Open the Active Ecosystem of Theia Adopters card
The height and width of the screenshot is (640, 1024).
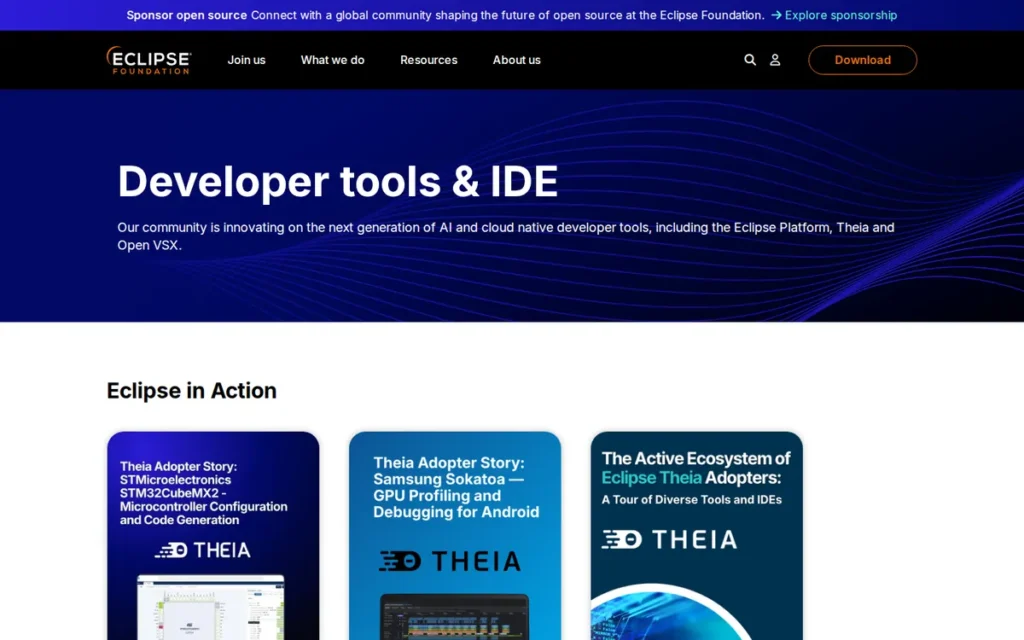pos(696,536)
